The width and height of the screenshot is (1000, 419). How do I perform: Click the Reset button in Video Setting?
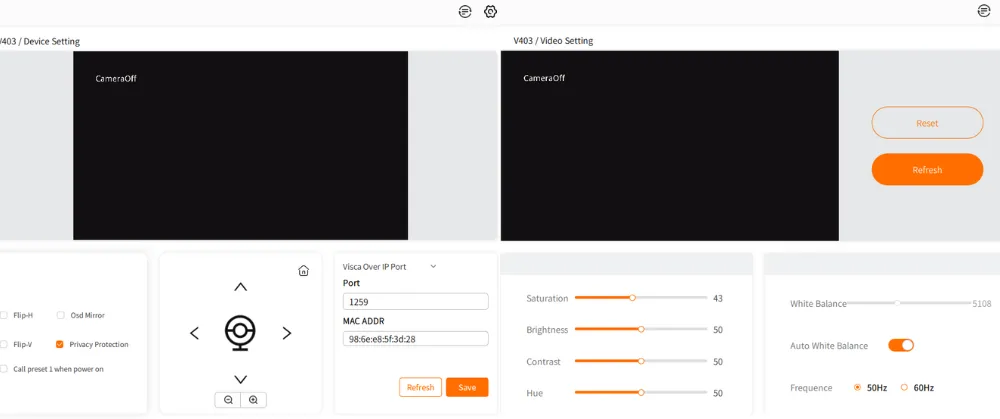[x=927, y=122]
